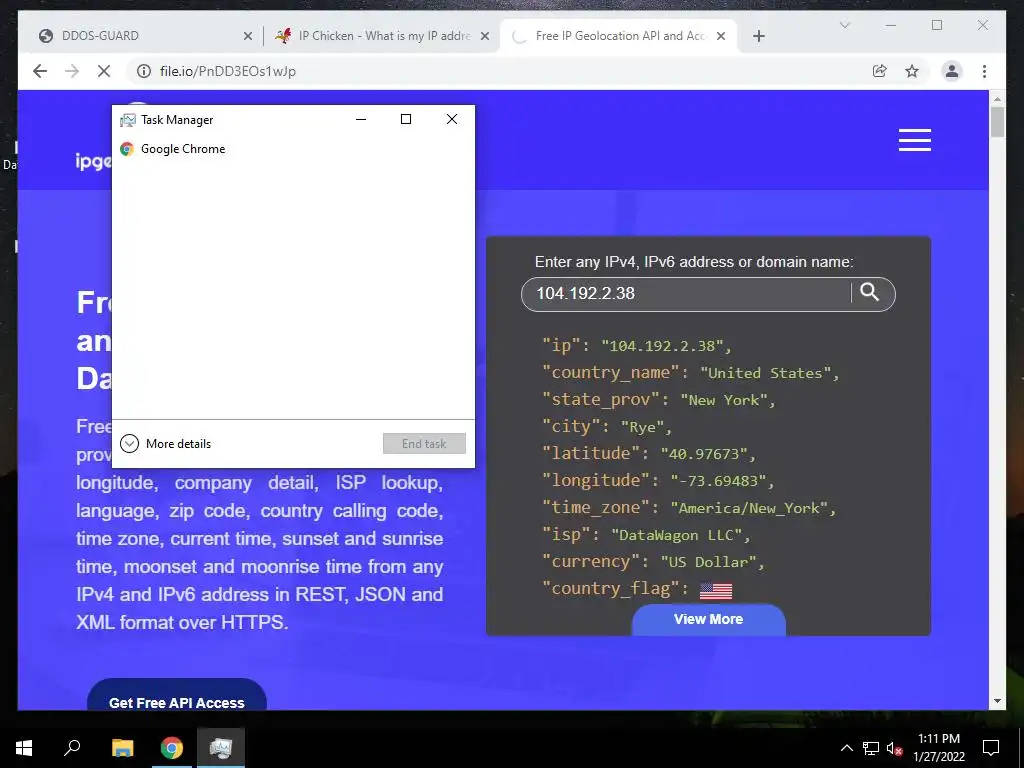Click the "United States" country value

point(765,373)
